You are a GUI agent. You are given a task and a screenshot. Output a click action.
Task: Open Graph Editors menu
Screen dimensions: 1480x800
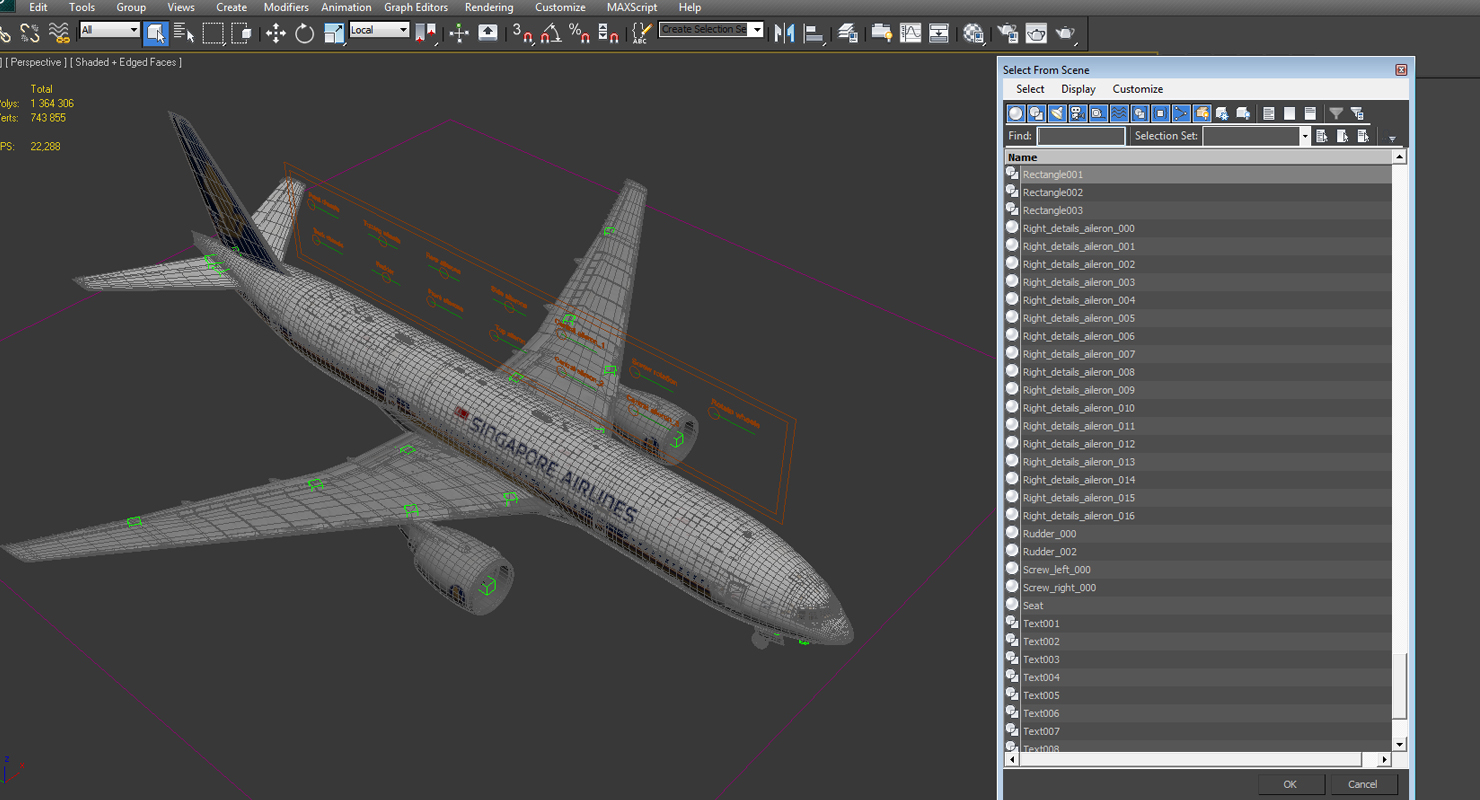pyautogui.click(x=416, y=7)
